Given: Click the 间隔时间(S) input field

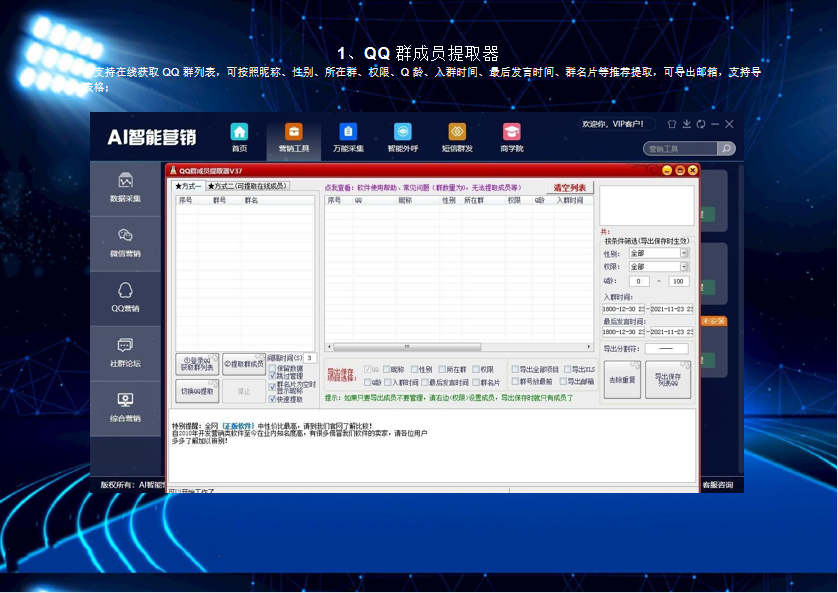Looking at the screenshot, I should point(309,358).
